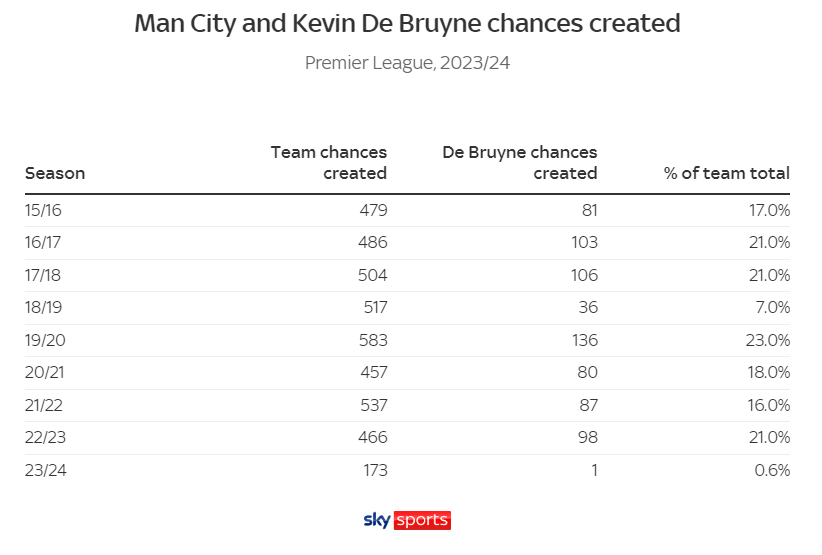Select the 23.0% percentage cell
The width and height of the screenshot is (822, 555).
768,340
